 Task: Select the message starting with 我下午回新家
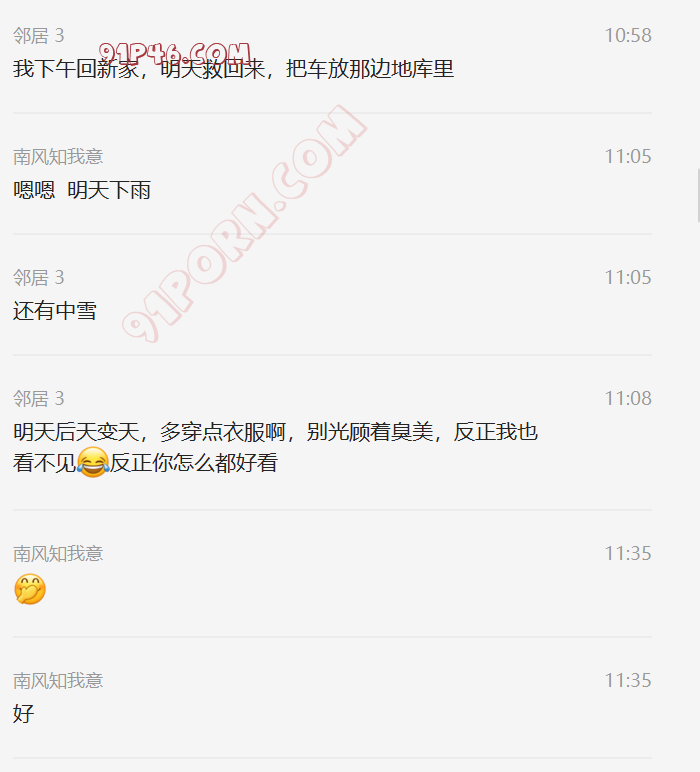pos(233,69)
